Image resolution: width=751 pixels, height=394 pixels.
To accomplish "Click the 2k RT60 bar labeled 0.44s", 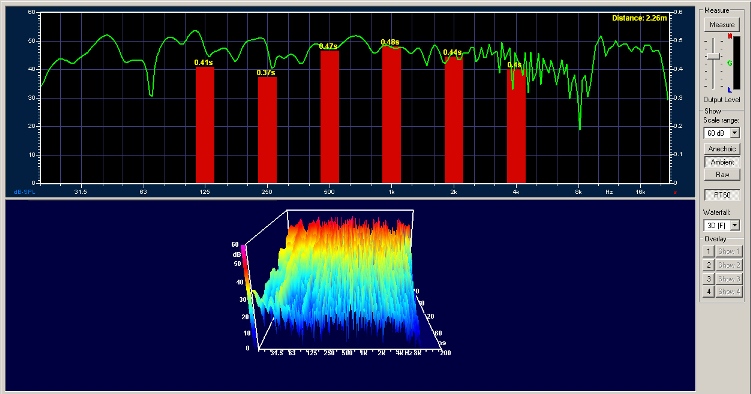I will pyautogui.click(x=454, y=120).
